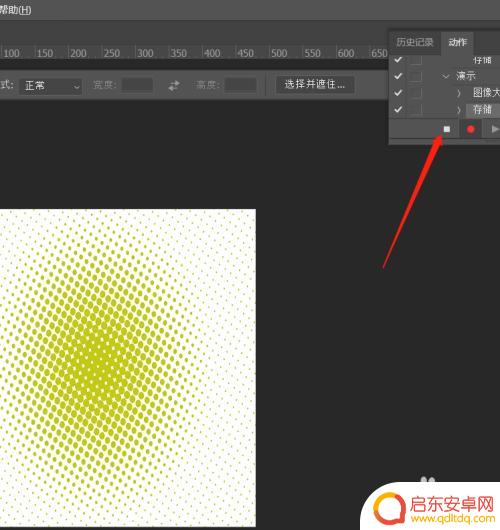Expand the highlighted 存储 step arrow
The height and width of the screenshot is (530, 500).
(x=459, y=110)
